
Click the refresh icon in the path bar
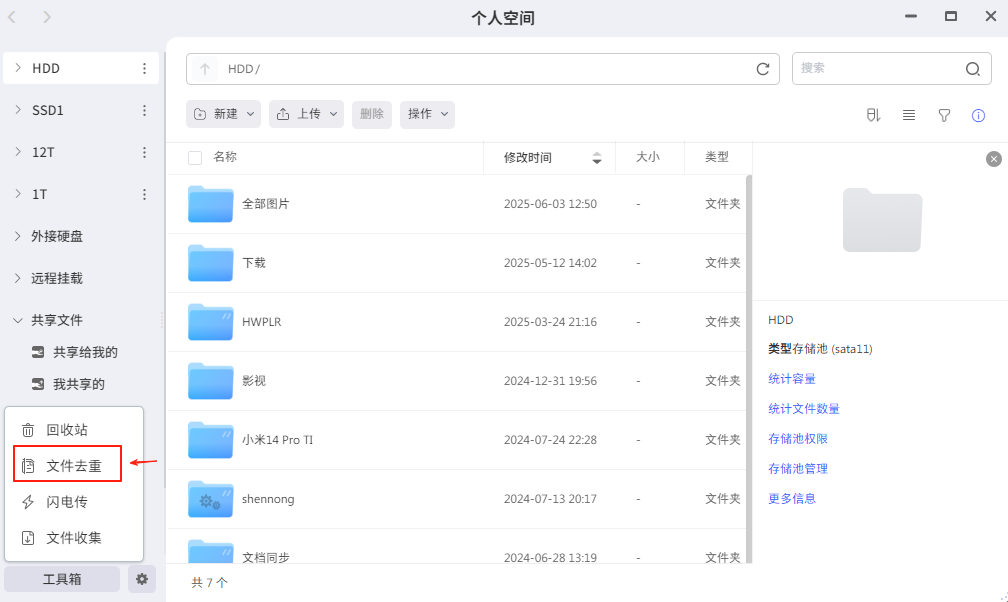point(763,69)
